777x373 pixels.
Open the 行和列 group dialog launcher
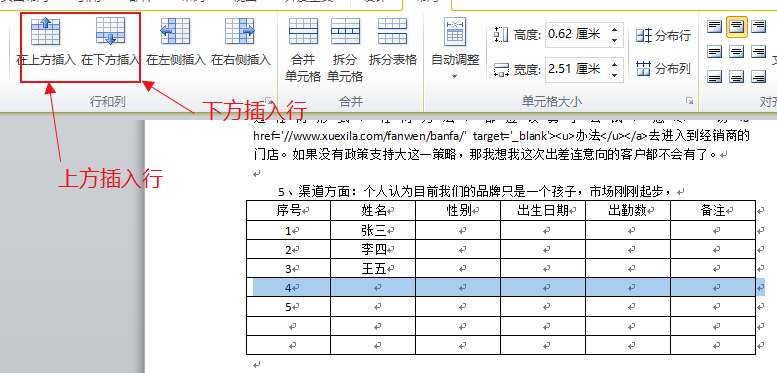click(269, 101)
